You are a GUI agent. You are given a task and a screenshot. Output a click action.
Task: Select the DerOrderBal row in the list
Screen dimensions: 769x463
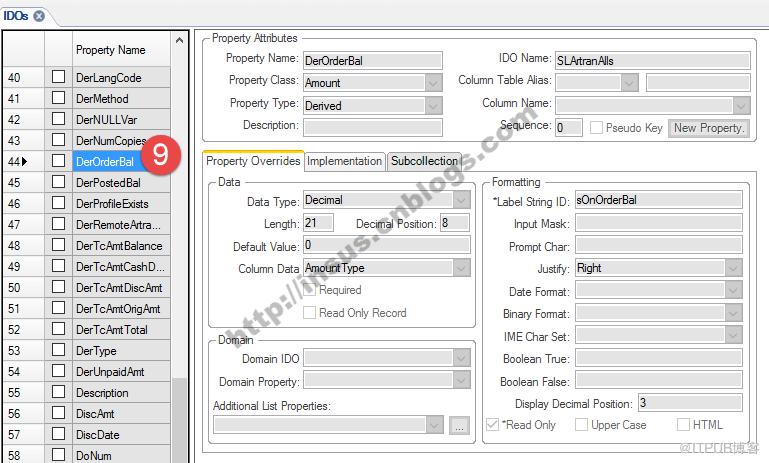121,161
